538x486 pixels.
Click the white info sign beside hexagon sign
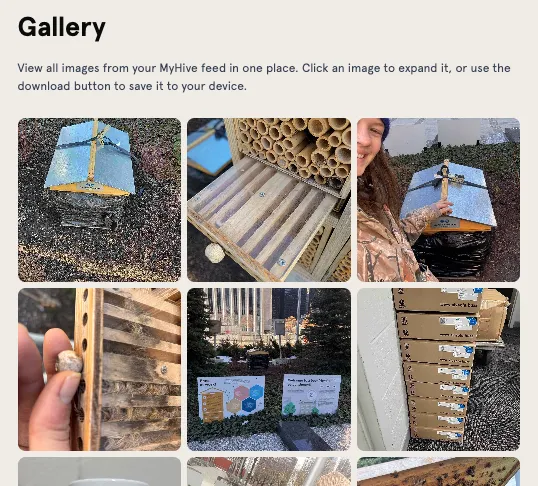311,394
